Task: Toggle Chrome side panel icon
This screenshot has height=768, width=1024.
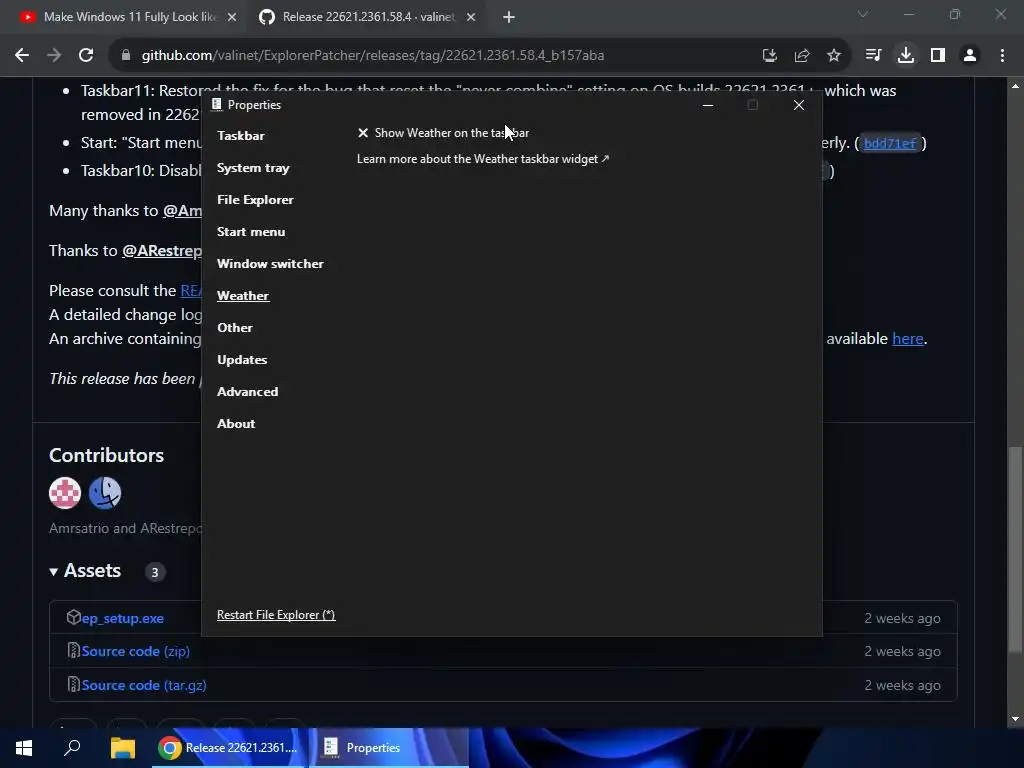Action: click(938, 56)
